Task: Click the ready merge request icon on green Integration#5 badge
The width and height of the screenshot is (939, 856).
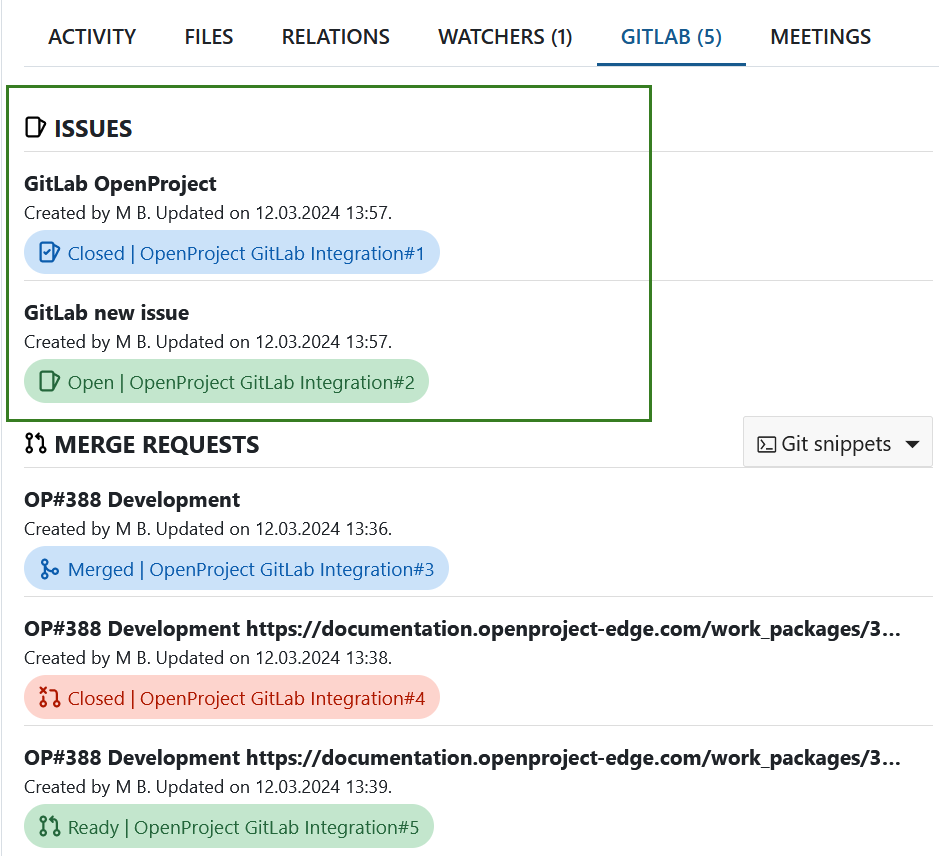Action: point(48,826)
